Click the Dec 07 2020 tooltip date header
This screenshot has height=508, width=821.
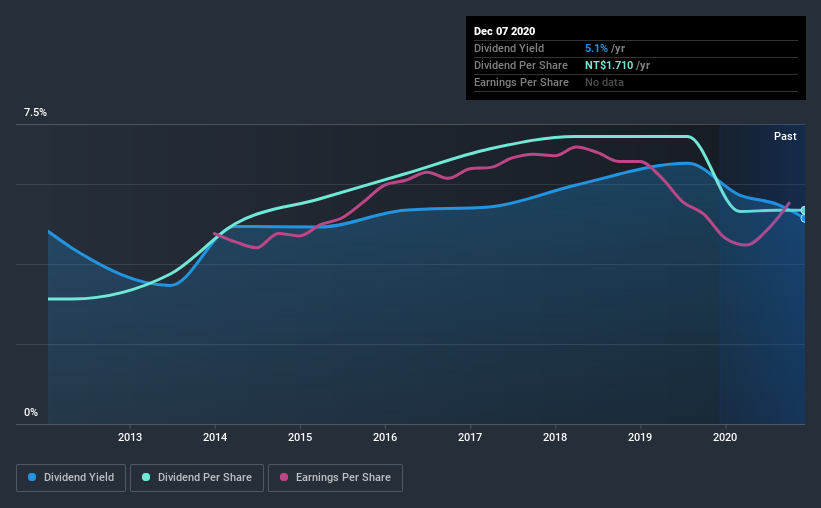pyautogui.click(x=504, y=31)
